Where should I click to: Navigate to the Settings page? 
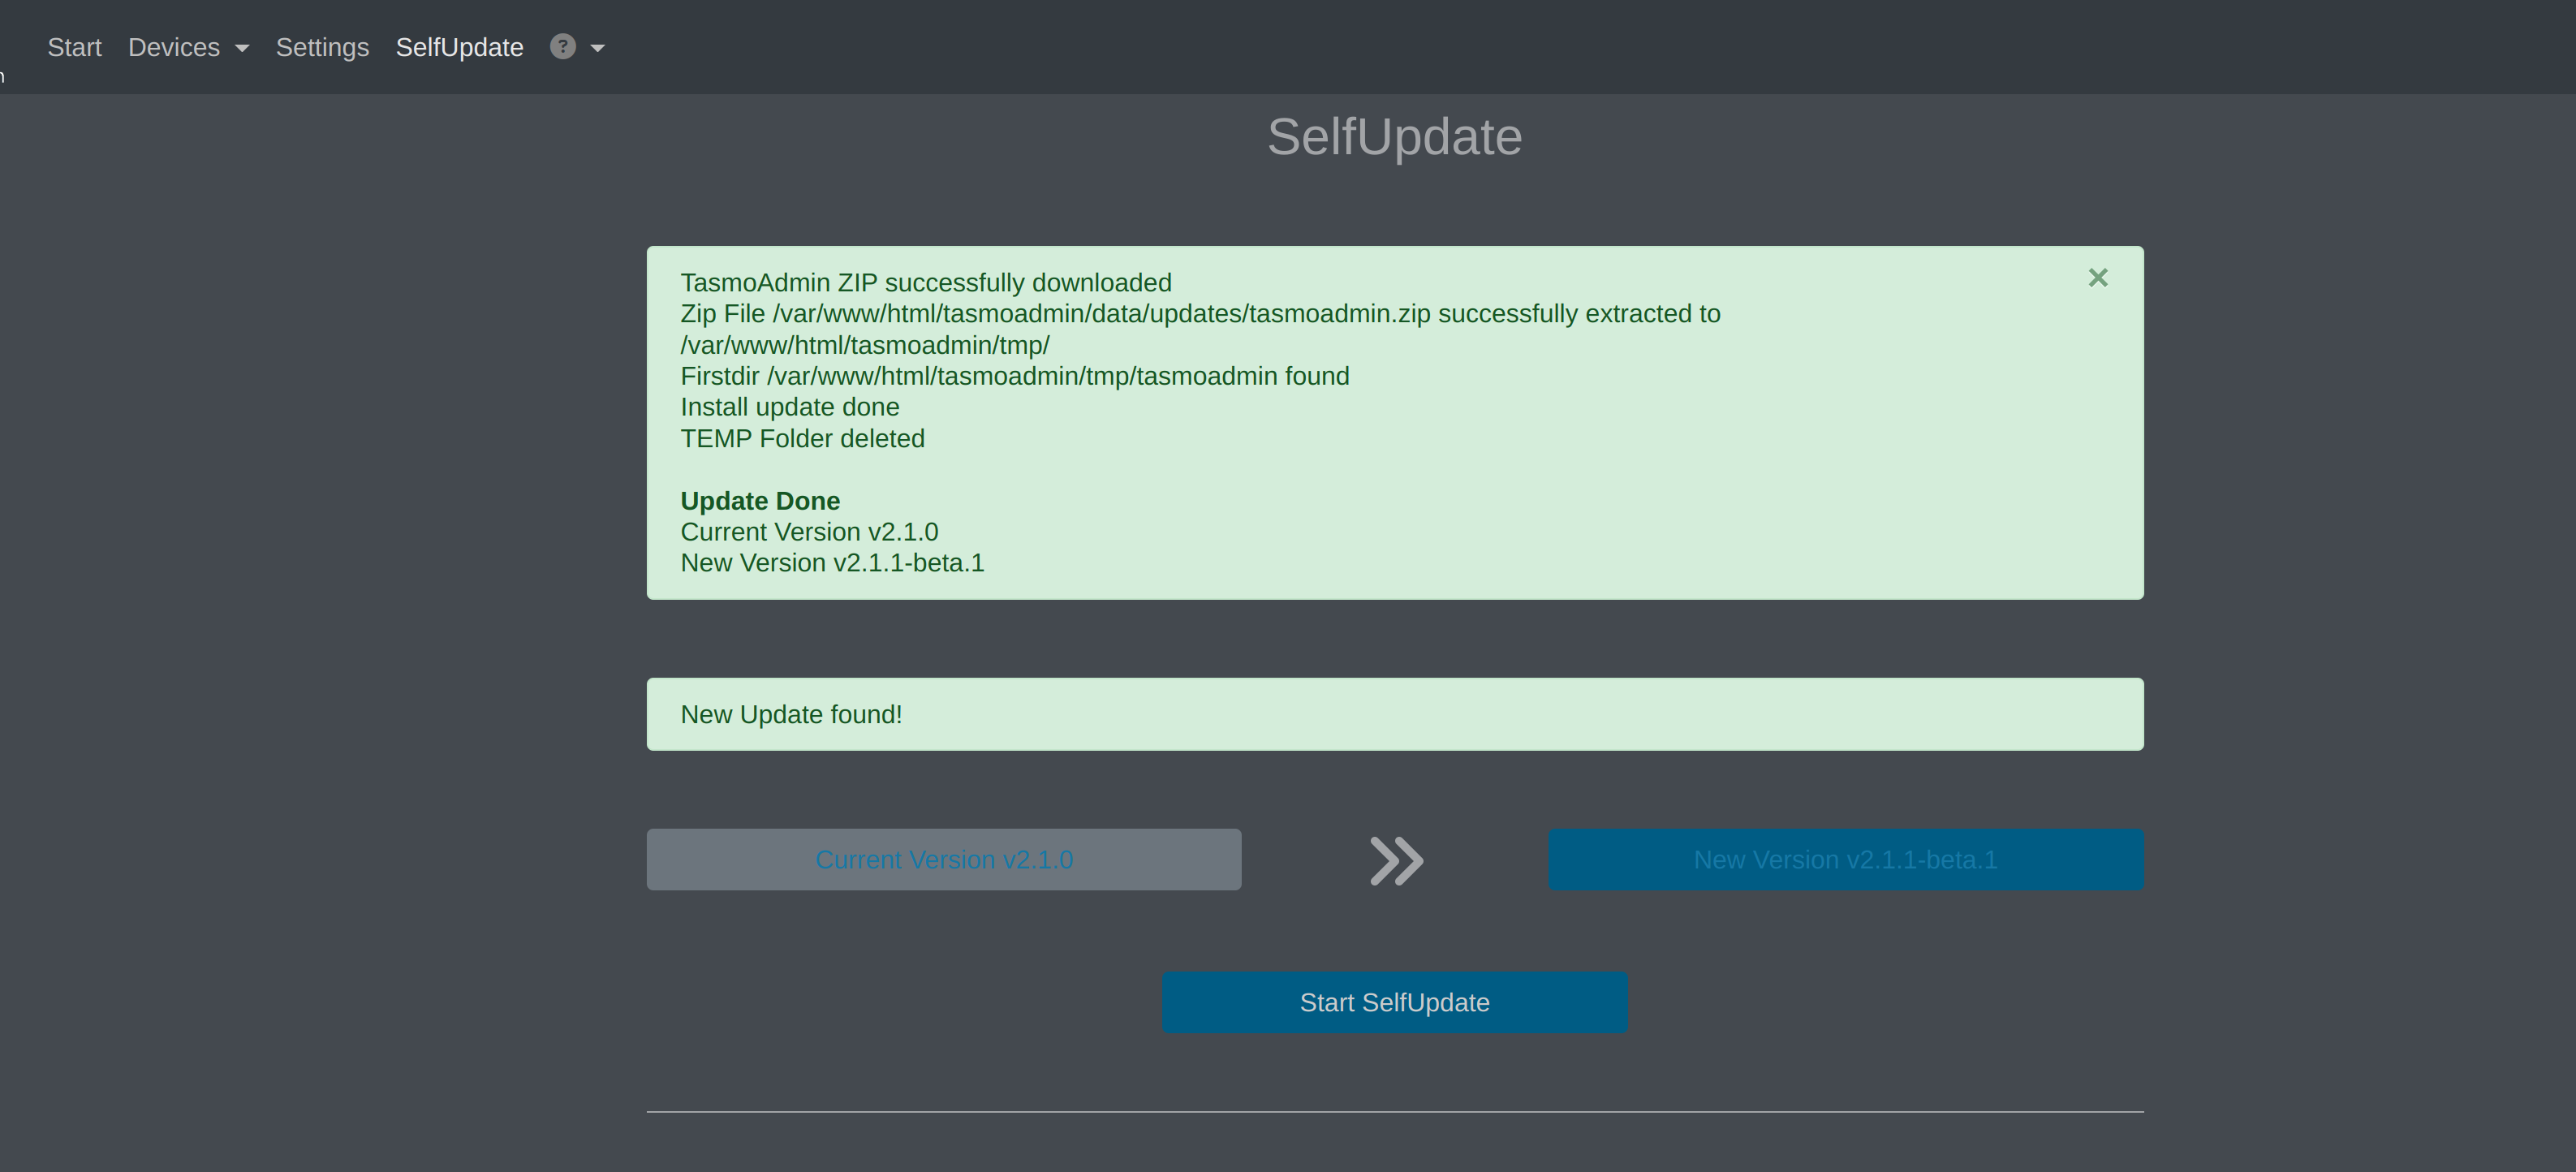[x=322, y=46]
